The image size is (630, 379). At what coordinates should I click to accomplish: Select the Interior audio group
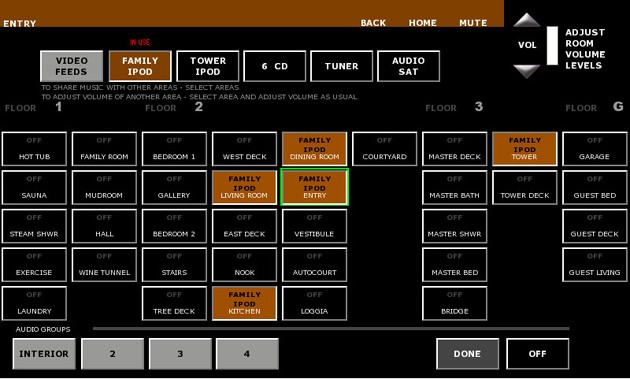44,354
